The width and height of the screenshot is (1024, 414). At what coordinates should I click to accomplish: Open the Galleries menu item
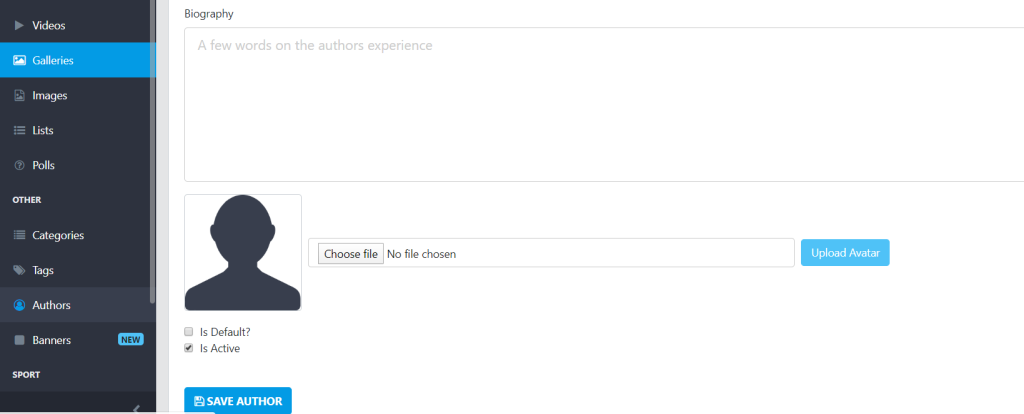(x=78, y=60)
